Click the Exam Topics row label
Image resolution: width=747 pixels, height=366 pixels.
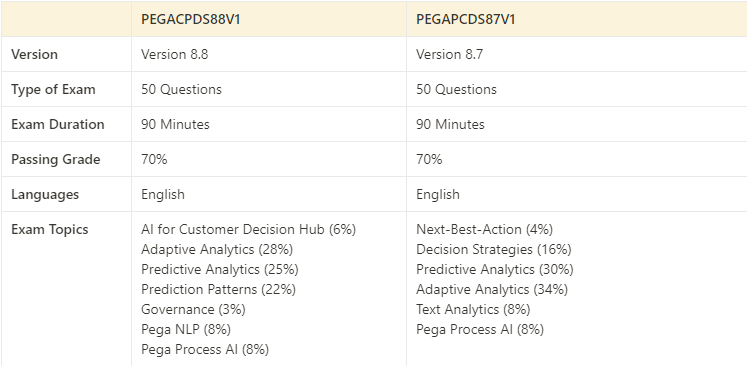tap(50, 230)
